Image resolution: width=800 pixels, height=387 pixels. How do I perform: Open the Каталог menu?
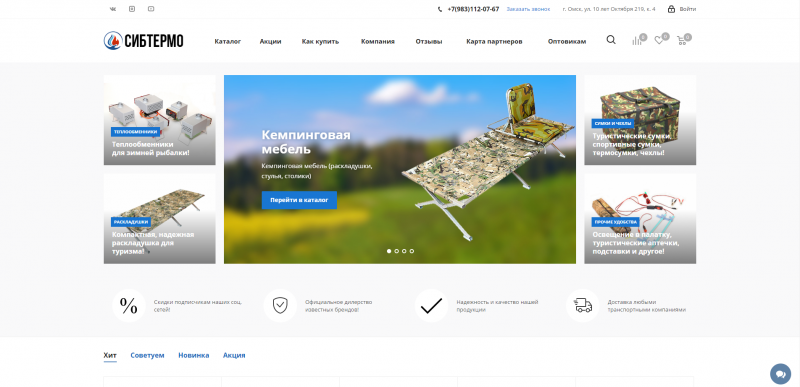[x=228, y=41]
